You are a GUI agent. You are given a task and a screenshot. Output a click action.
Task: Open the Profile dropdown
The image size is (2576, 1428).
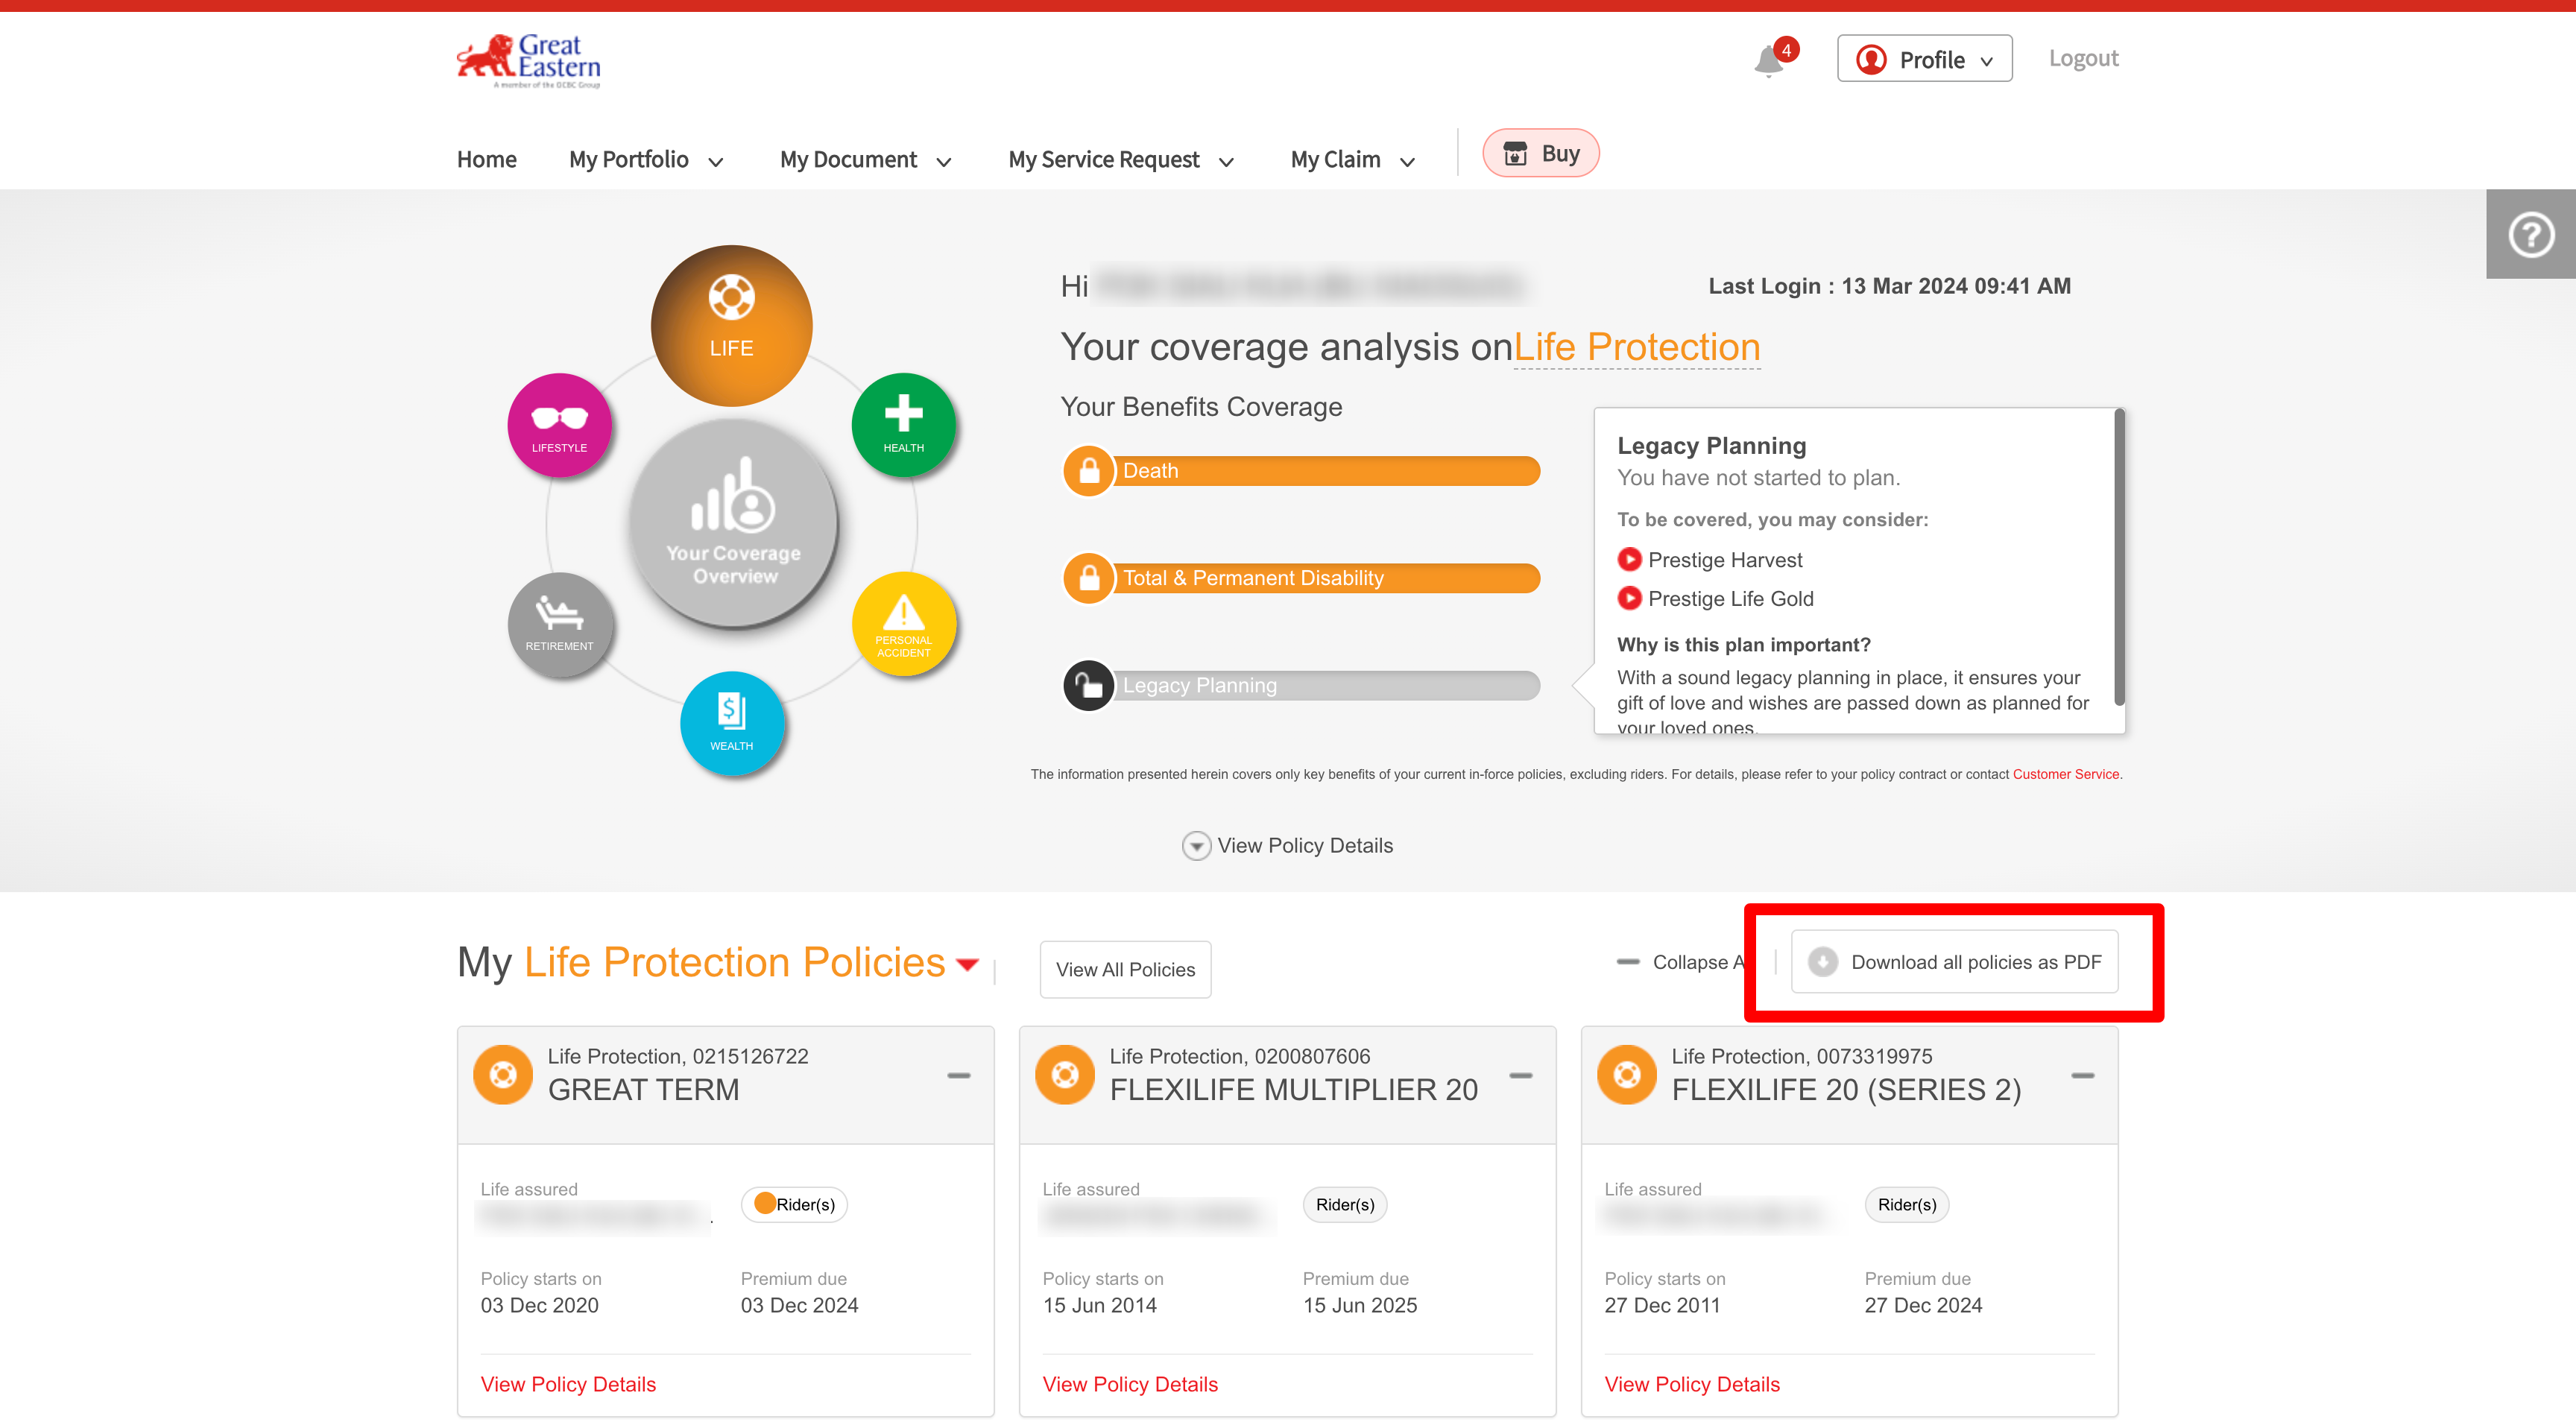1924,59
